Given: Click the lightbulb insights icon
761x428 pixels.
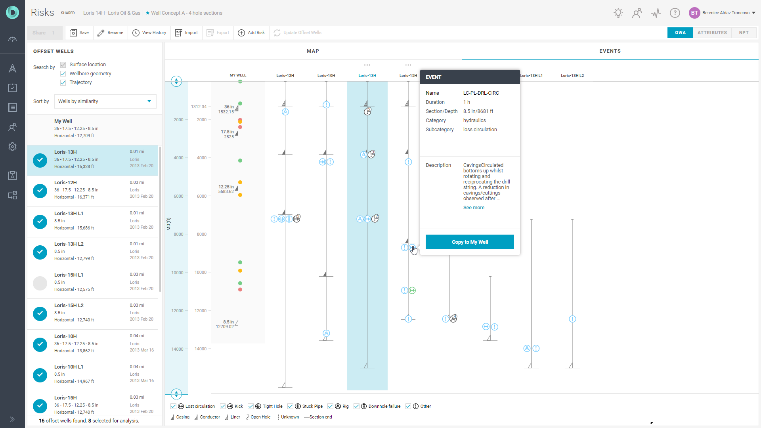Looking at the screenshot, I should click(619, 13).
